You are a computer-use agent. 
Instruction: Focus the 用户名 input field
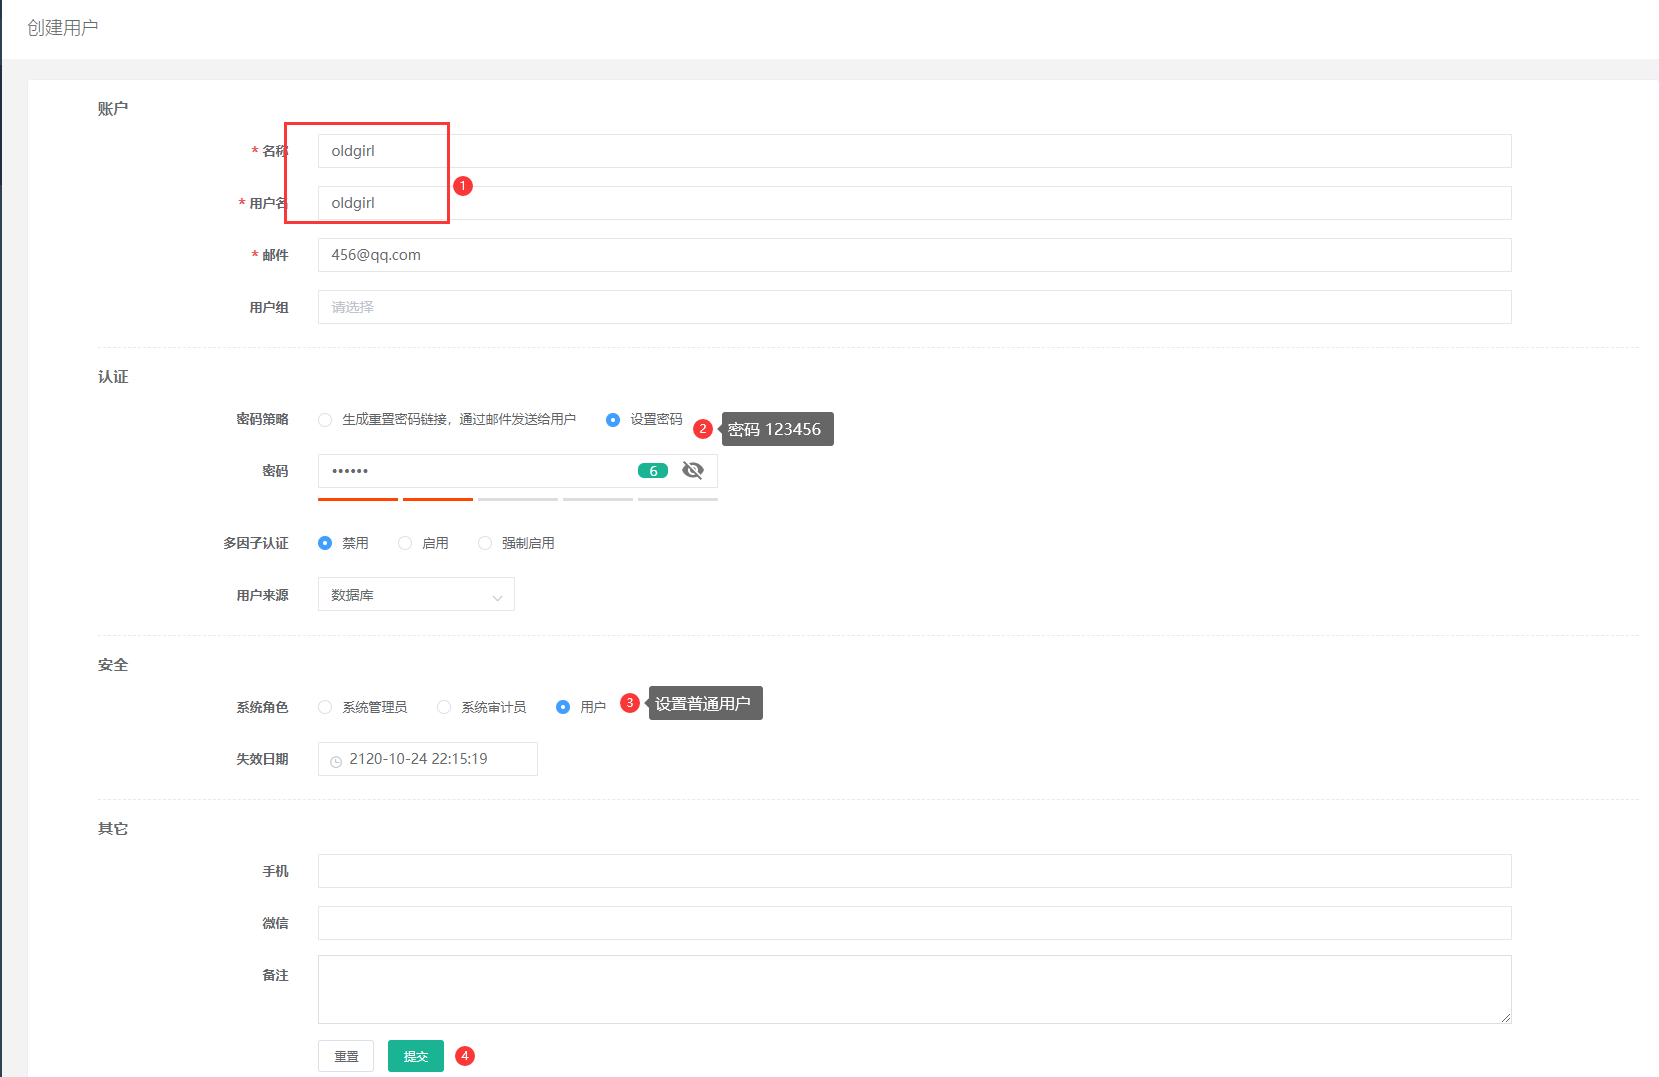click(914, 203)
